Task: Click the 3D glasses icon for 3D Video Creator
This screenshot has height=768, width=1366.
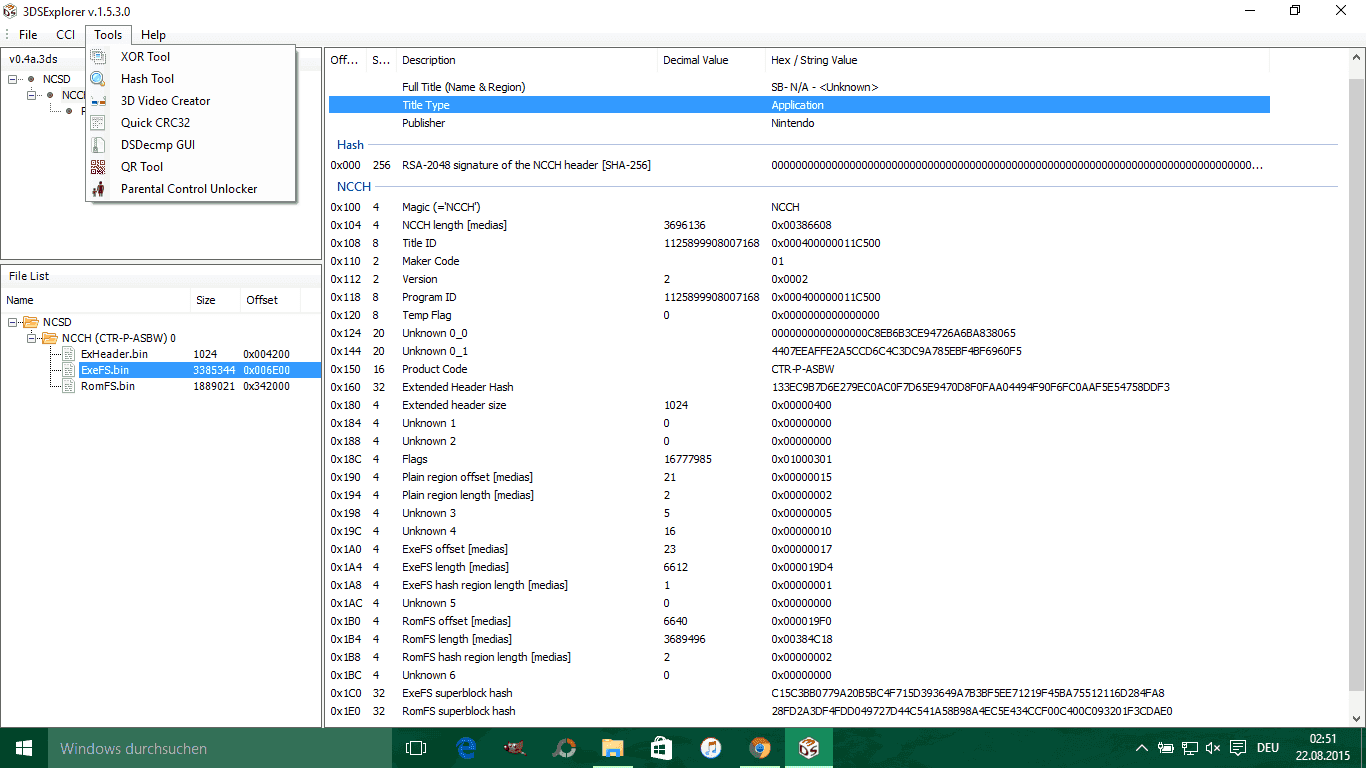Action: click(x=98, y=101)
